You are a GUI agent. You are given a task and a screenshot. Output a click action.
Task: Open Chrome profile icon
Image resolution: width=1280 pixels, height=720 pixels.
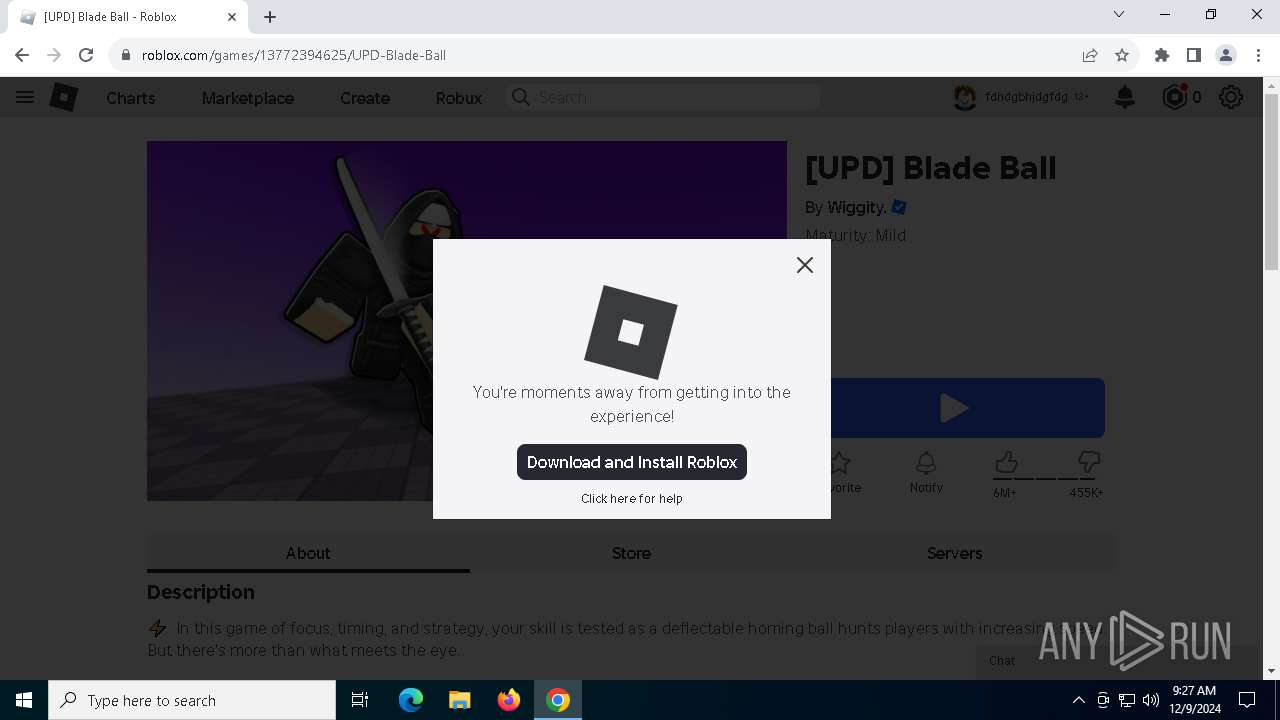coord(1226,55)
